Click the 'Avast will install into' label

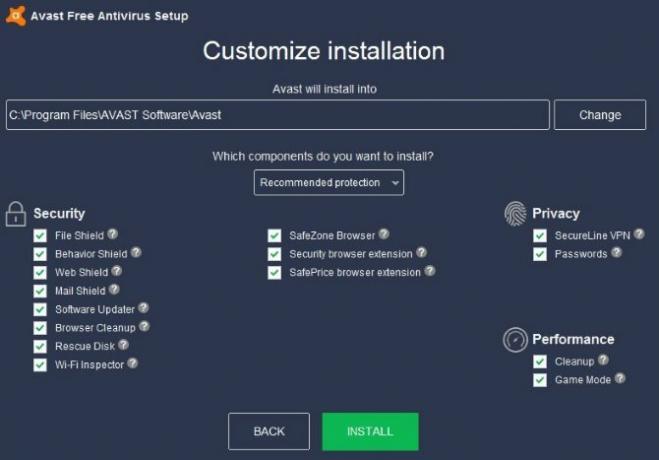click(324, 89)
